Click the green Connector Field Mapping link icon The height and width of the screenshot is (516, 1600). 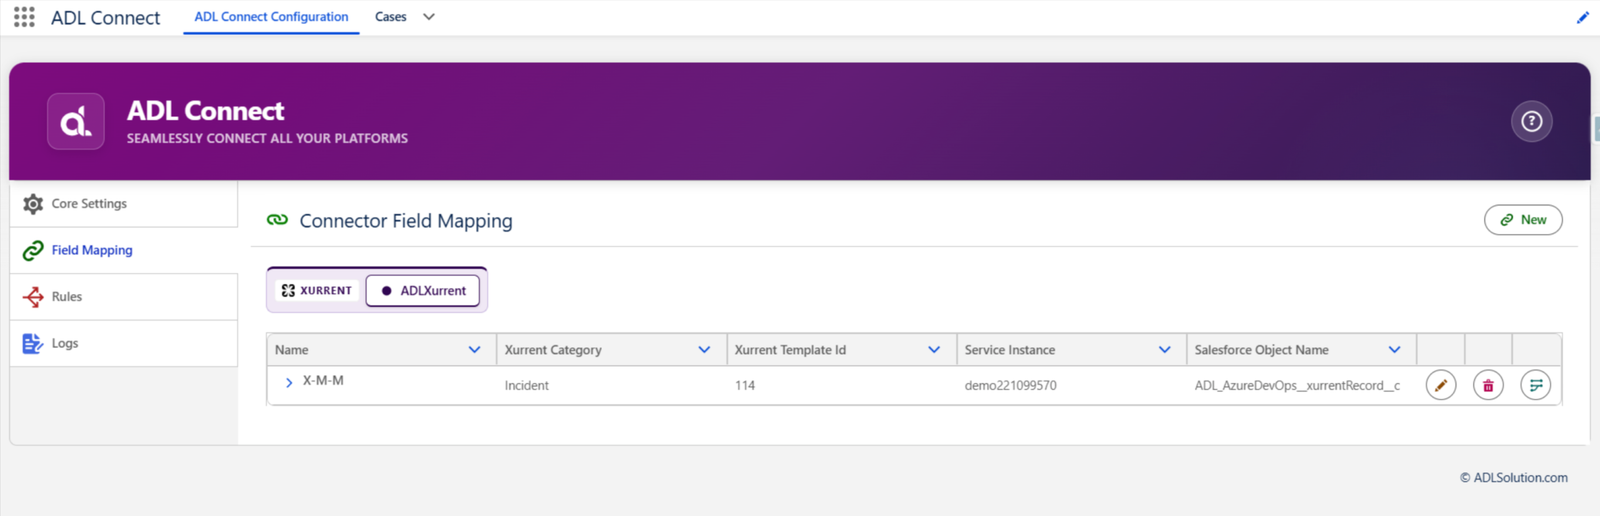[277, 220]
